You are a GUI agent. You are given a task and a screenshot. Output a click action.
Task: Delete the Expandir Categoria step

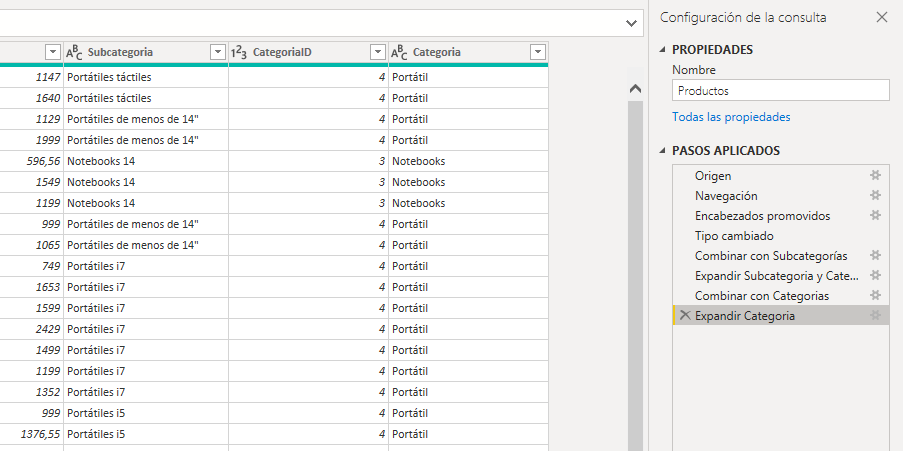tap(685, 316)
